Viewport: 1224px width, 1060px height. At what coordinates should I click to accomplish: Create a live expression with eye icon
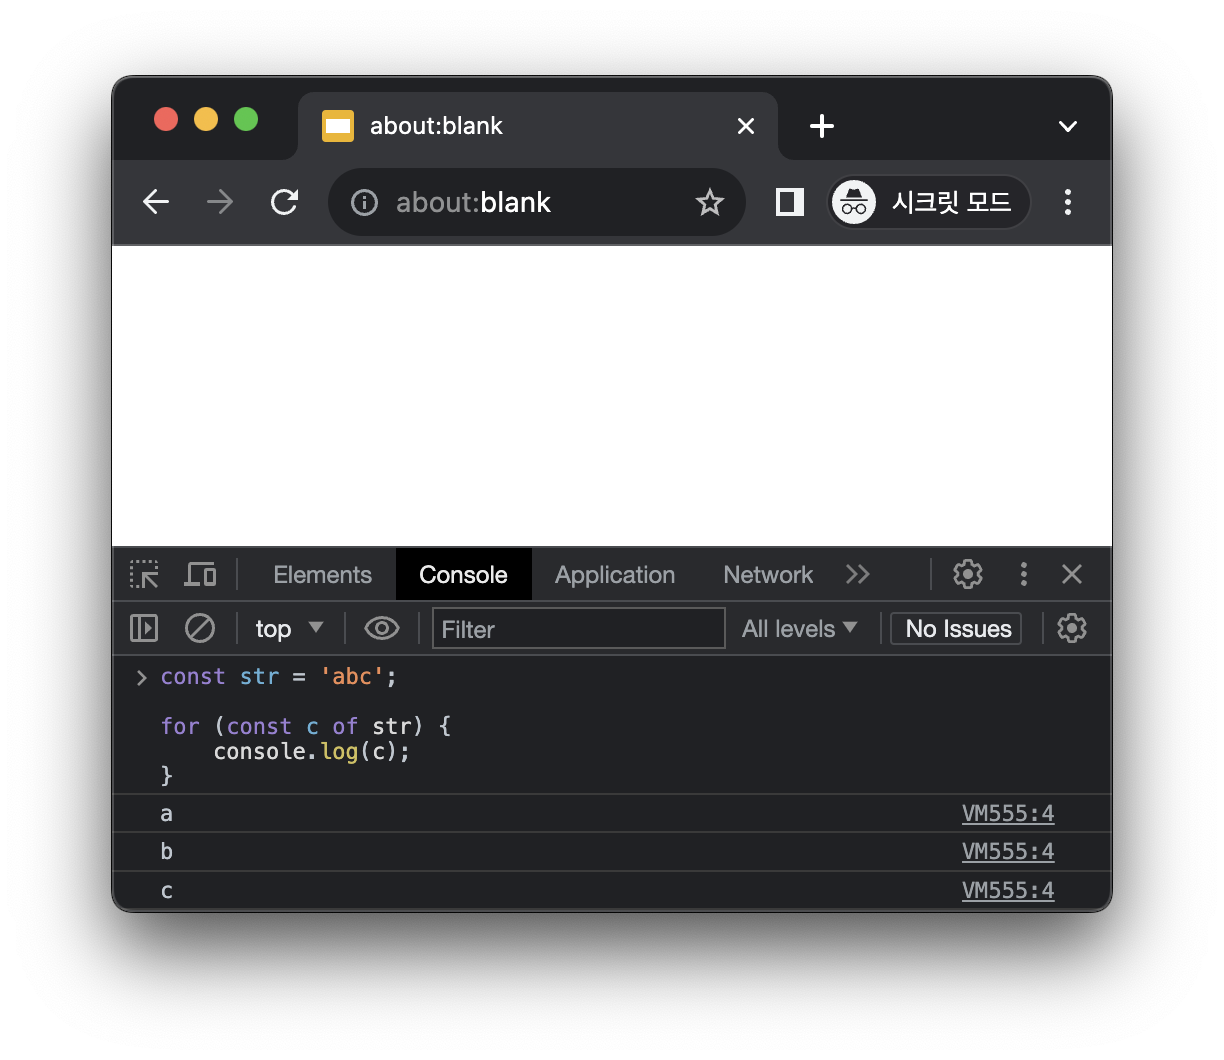pyautogui.click(x=382, y=628)
